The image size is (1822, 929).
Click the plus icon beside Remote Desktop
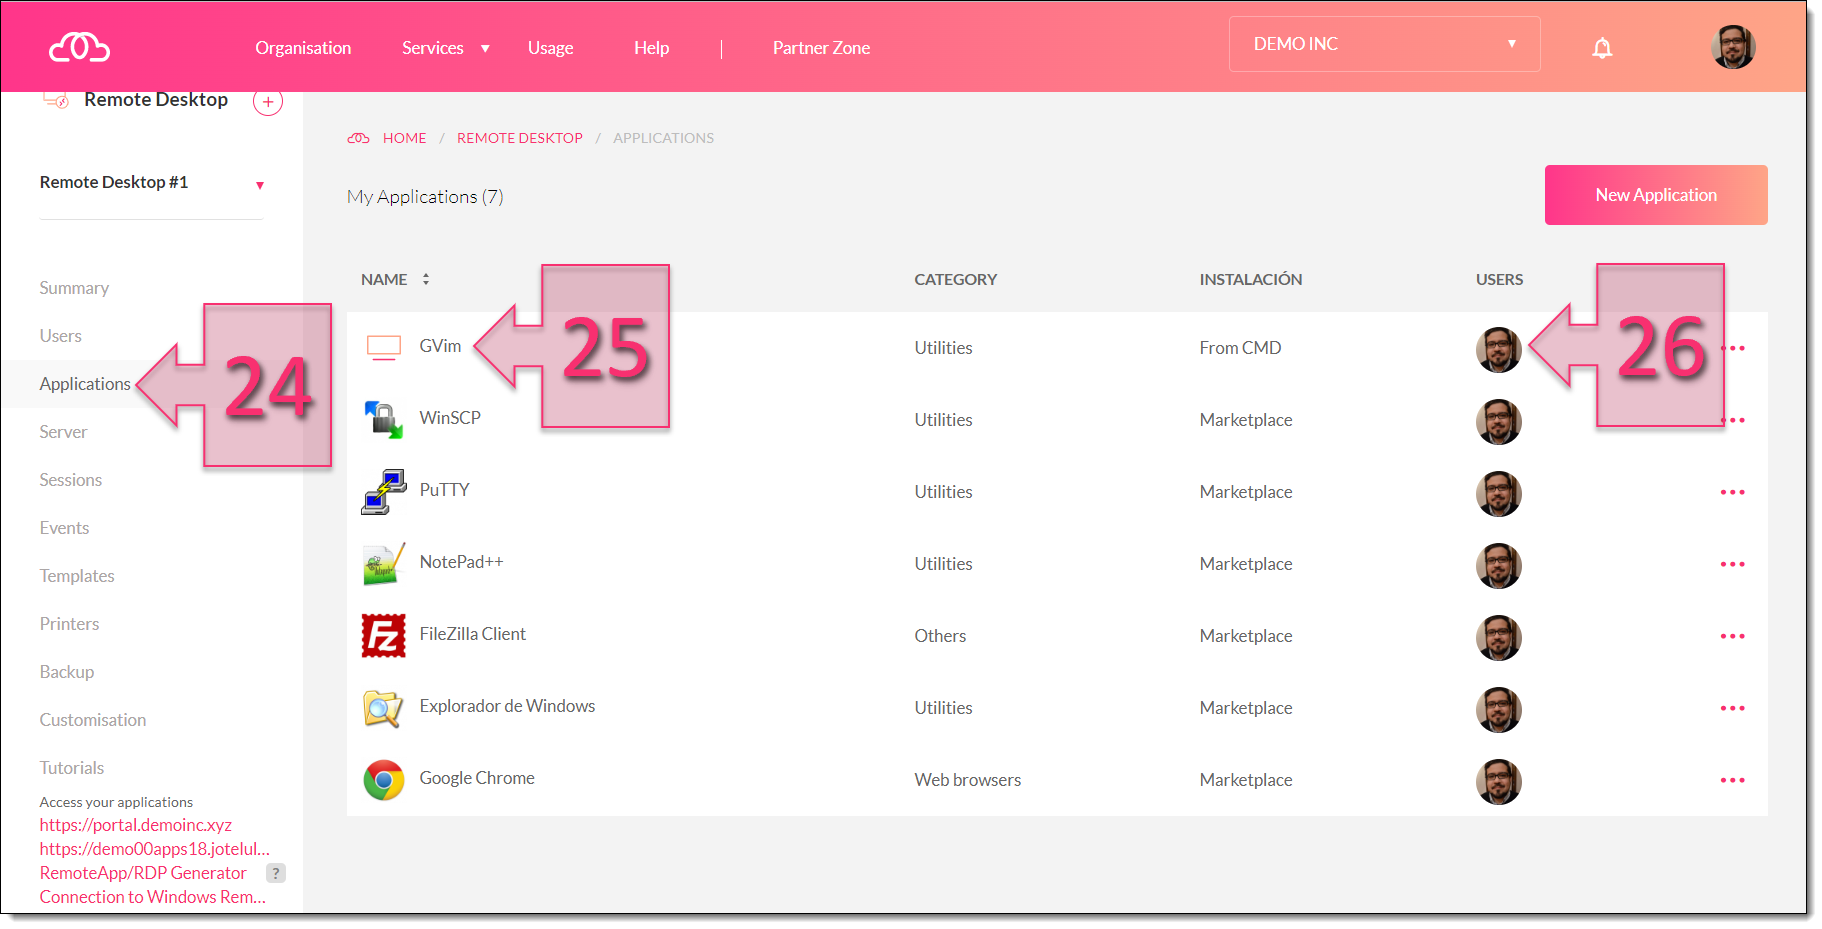(x=268, y=102)
